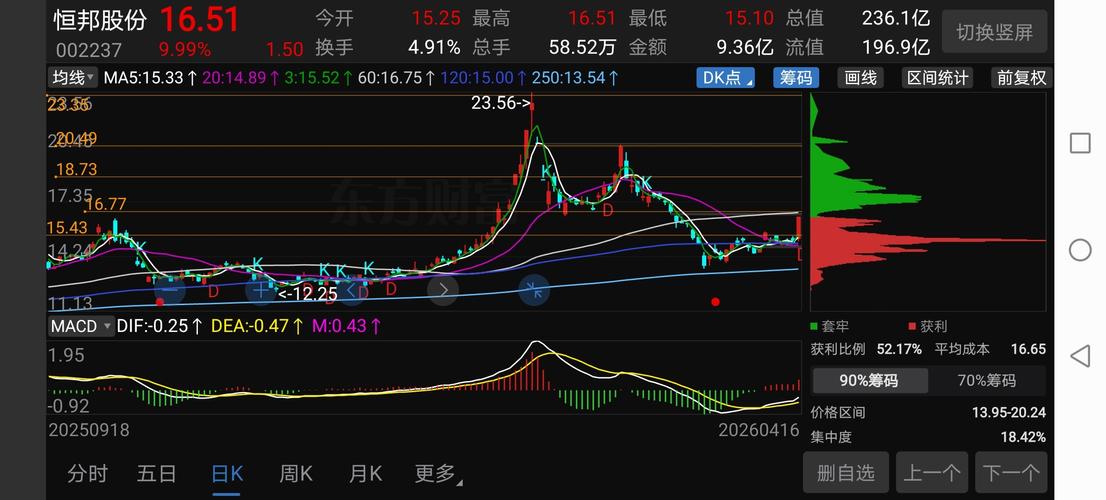Tap the zoom-out minus icon on the chart
The height and width of the screenshot is (500, 1106).
point(169,289)
